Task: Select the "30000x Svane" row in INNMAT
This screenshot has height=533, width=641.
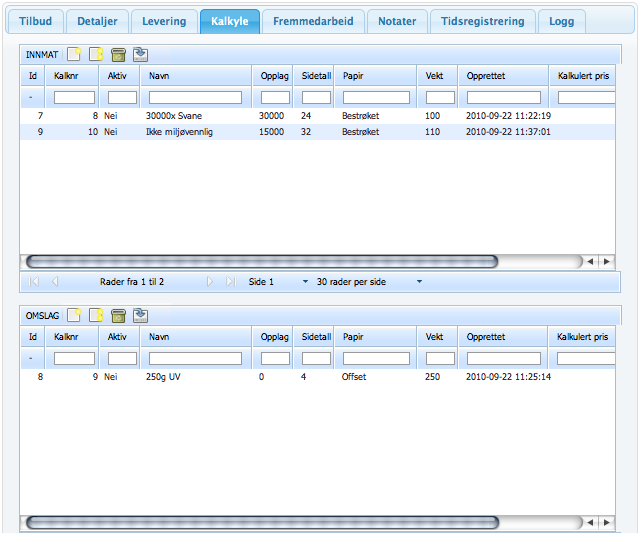Action: coord(174,116)
